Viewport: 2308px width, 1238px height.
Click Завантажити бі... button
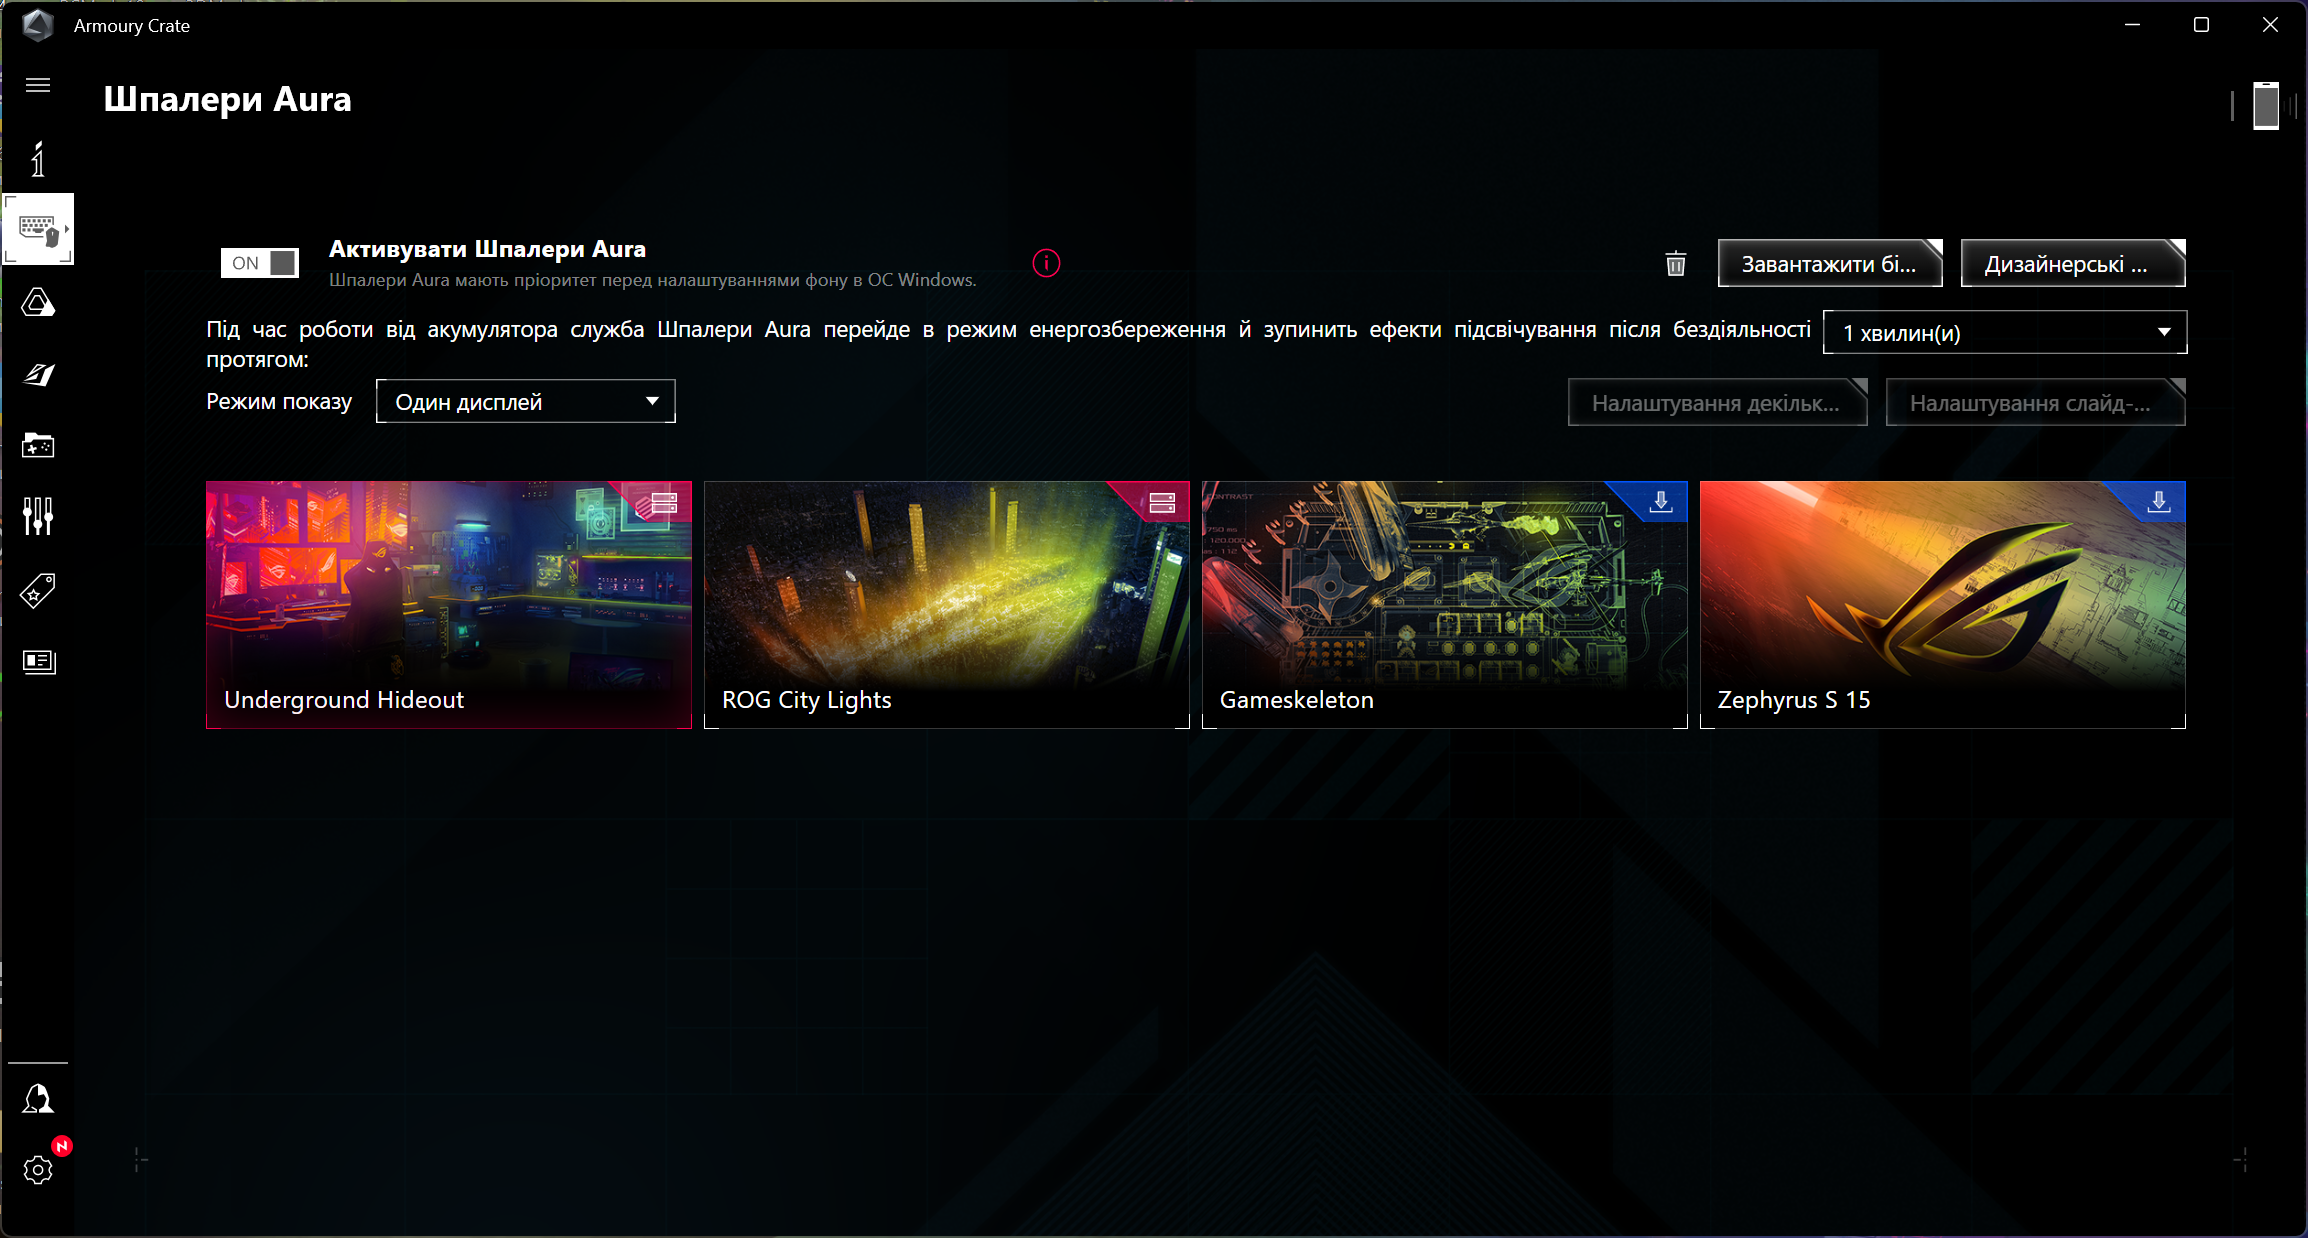click(1829, 264)
